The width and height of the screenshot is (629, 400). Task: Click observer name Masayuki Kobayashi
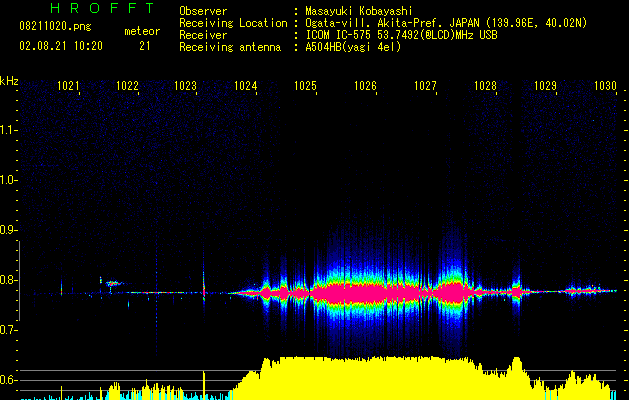click(x=359, y=11)
